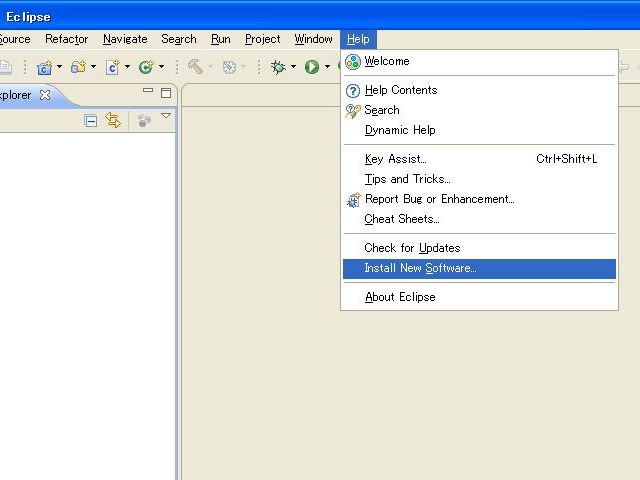Toggle Link with Editor in explorer

click(x=113, y=120)
